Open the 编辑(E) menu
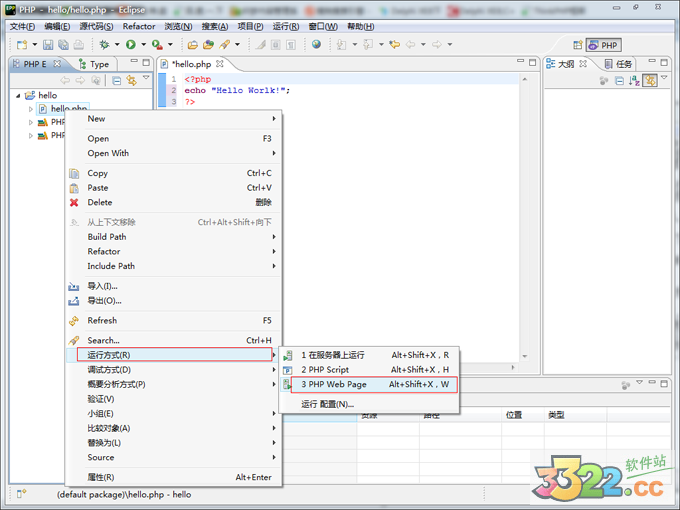Screen dimensions: 680x510 coord(57,26)
